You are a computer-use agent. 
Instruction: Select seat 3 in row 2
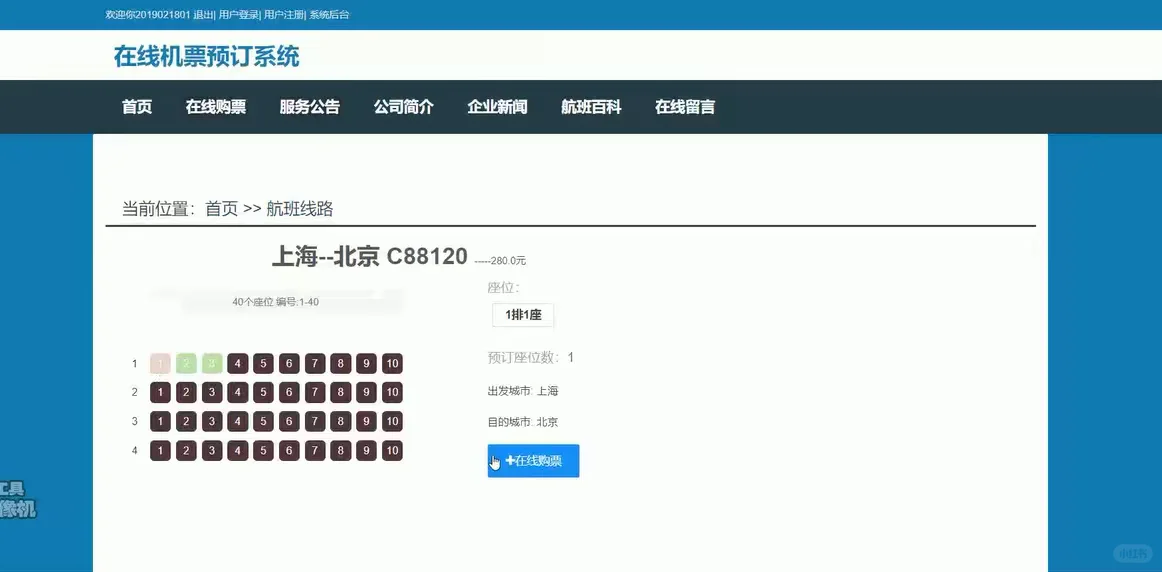point(212,392)
